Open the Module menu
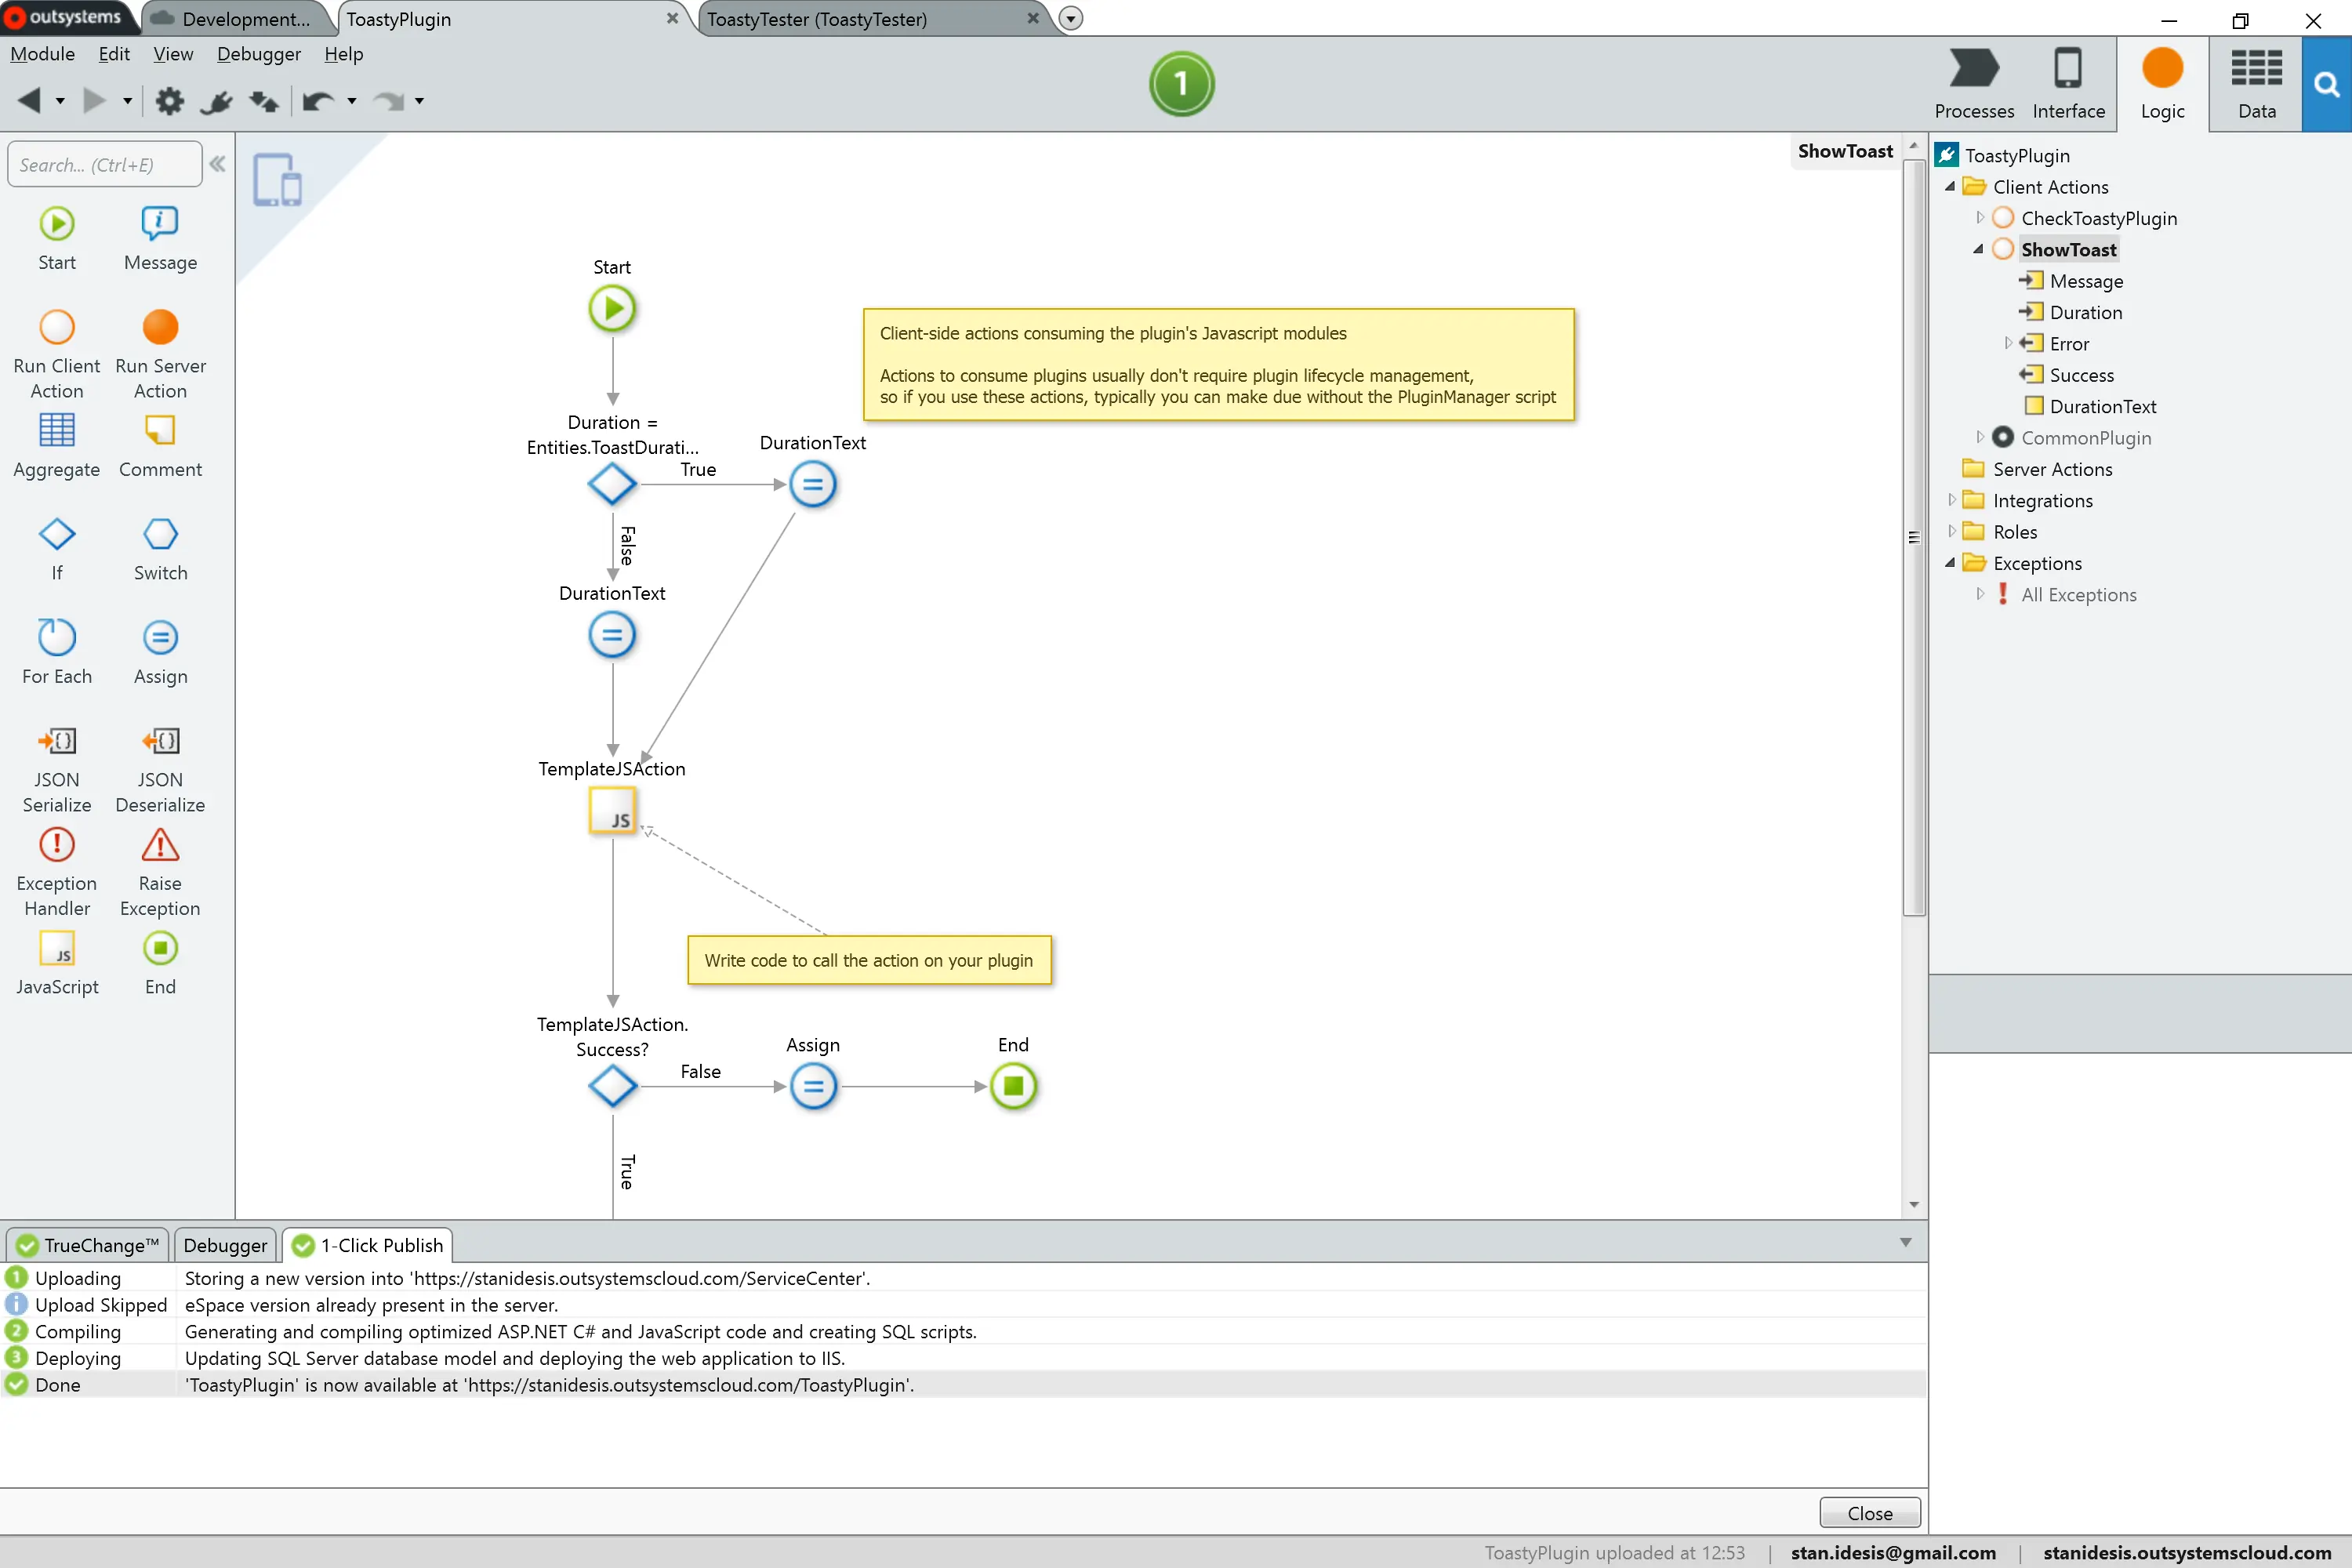2352x1568 pixels. pos(42,54)
